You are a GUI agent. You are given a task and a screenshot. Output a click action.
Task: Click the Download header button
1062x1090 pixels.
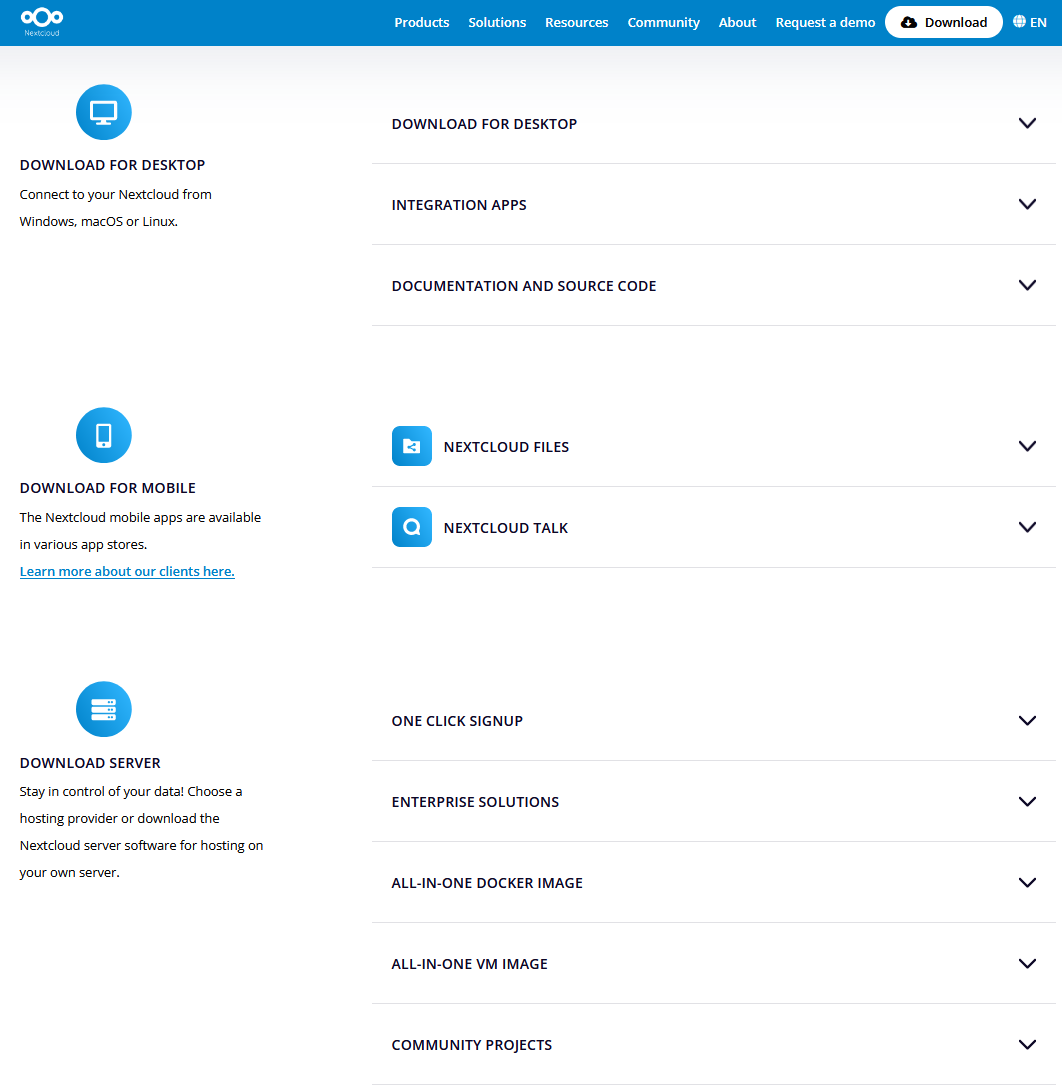943,22
